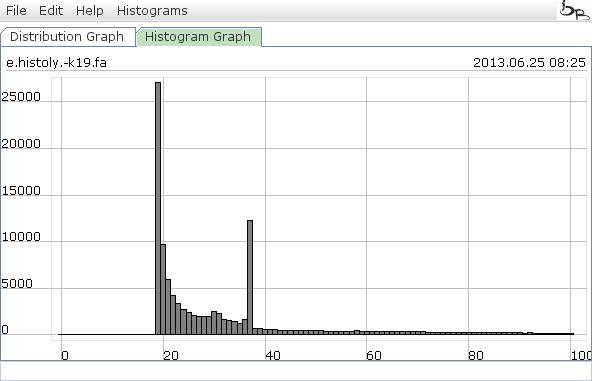The width and height of the screenshot is (592, 381).
Task: Switch to the Distribution Graph tab
Action: coord(67,37)
